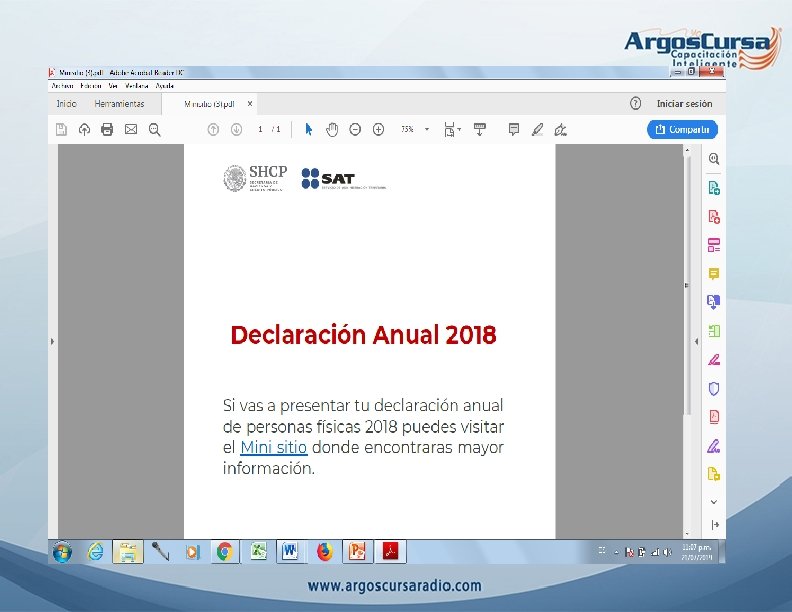Open Protect shield tool in sidebar
The image size is (792, 612).
pyautogui.click(x=714, y=389)
